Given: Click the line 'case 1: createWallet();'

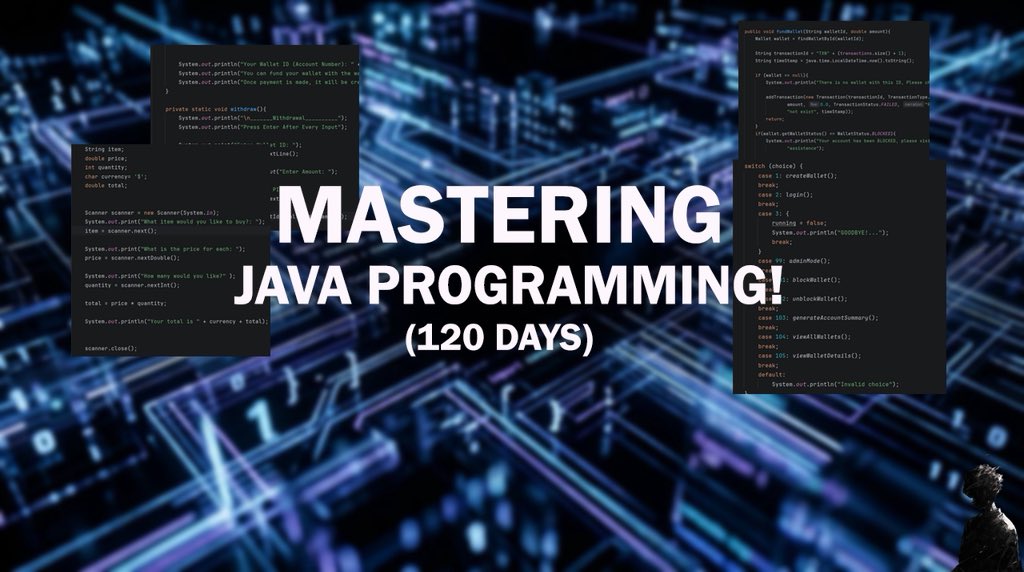Looking at the screenshot, I should [797, 176].
